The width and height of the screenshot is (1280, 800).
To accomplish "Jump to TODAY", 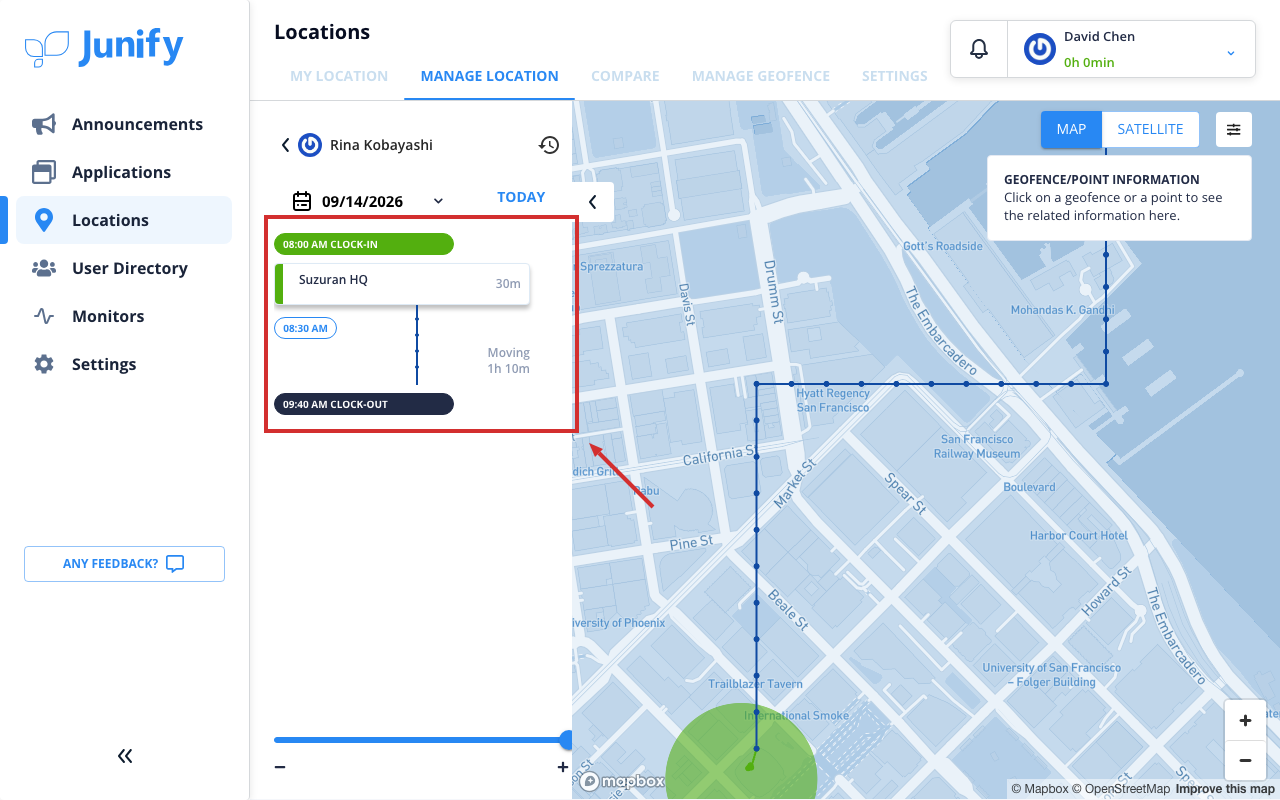I will 521,197.
